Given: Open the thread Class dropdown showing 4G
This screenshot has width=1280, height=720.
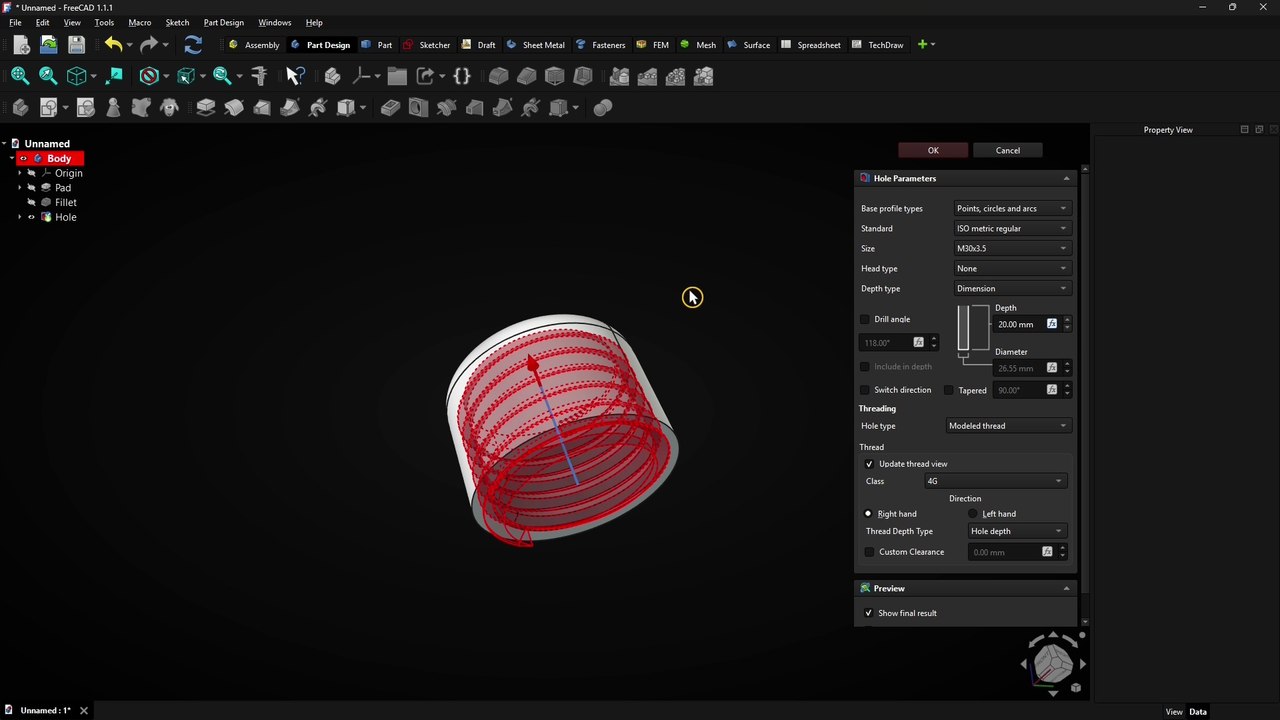Looking at the screenshot, I should (995, 481).
